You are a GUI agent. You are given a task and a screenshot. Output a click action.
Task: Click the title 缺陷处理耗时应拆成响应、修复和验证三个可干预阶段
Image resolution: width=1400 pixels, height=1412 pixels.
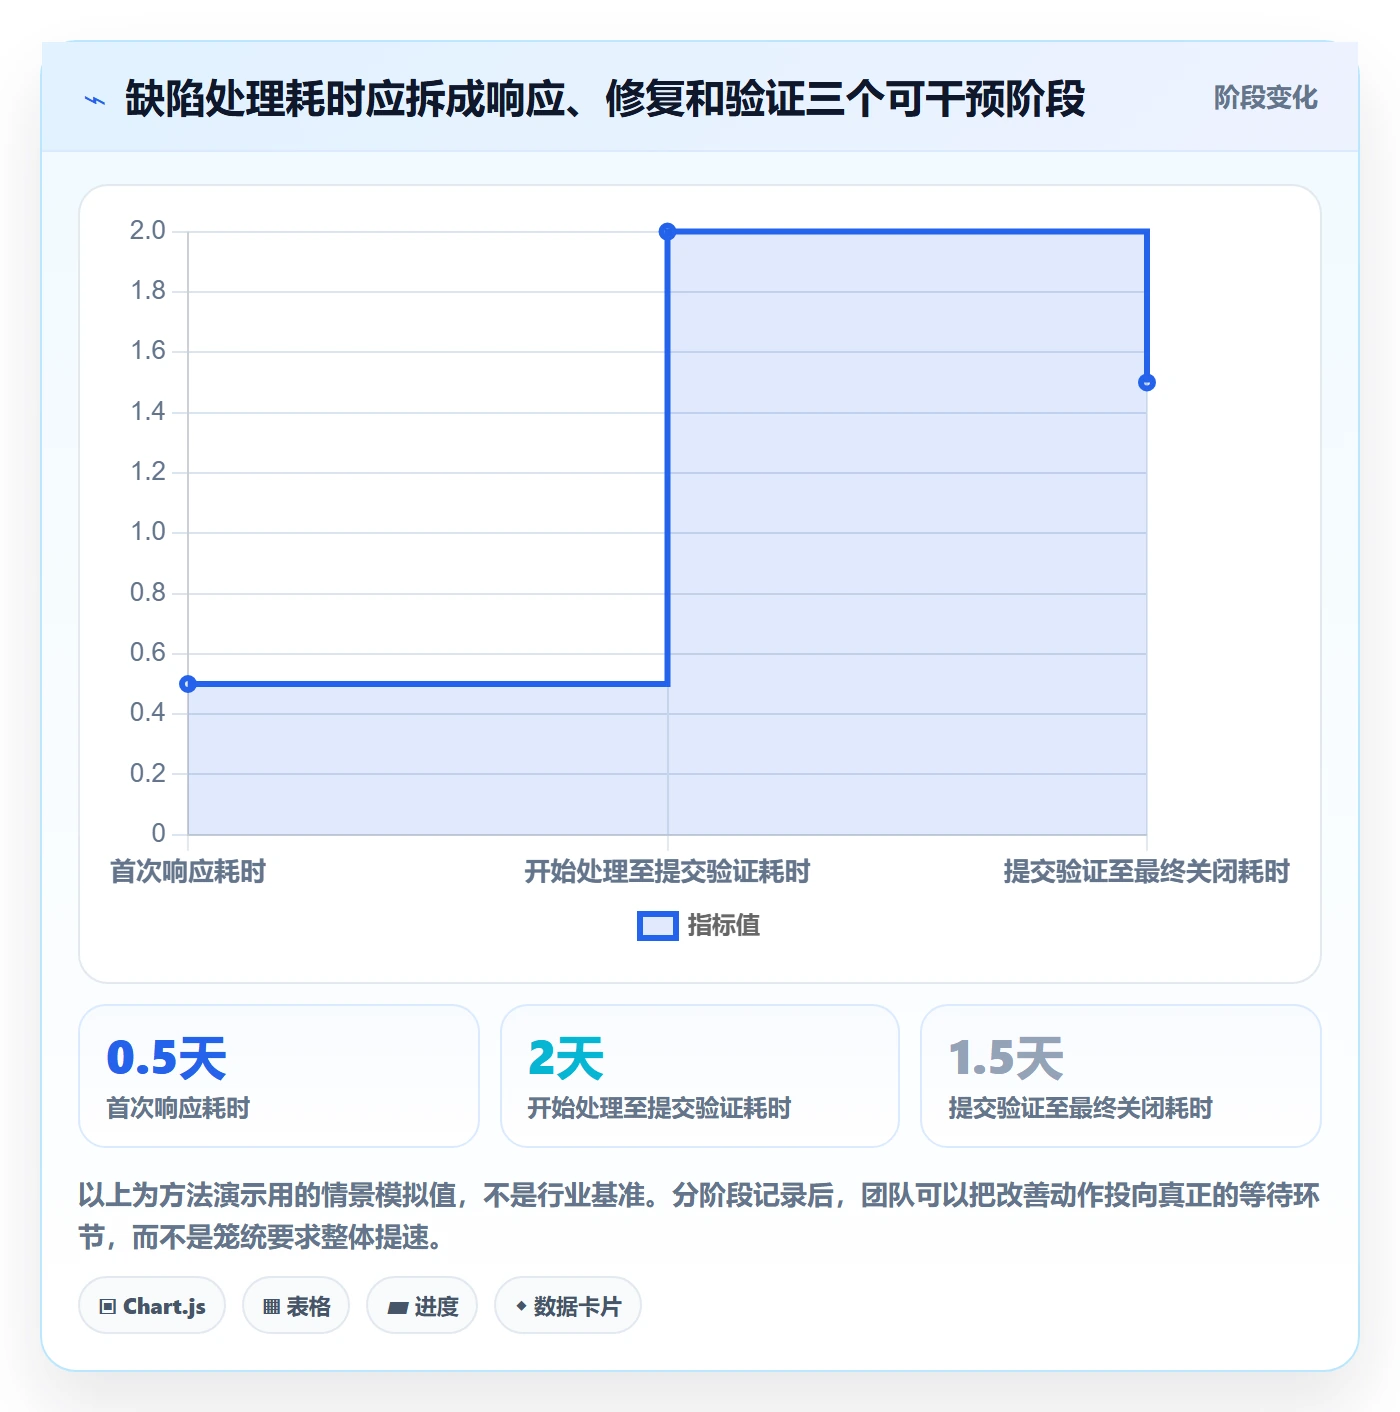click(605, 99)
